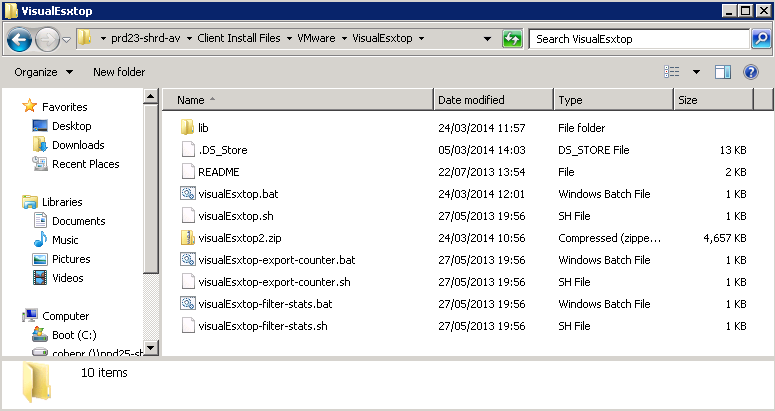Image resolution: width=775 pixels, height=411 pixels.
Task: Navigate to prd23-shrd-av breadcrumb
Action: coord(145,39)
